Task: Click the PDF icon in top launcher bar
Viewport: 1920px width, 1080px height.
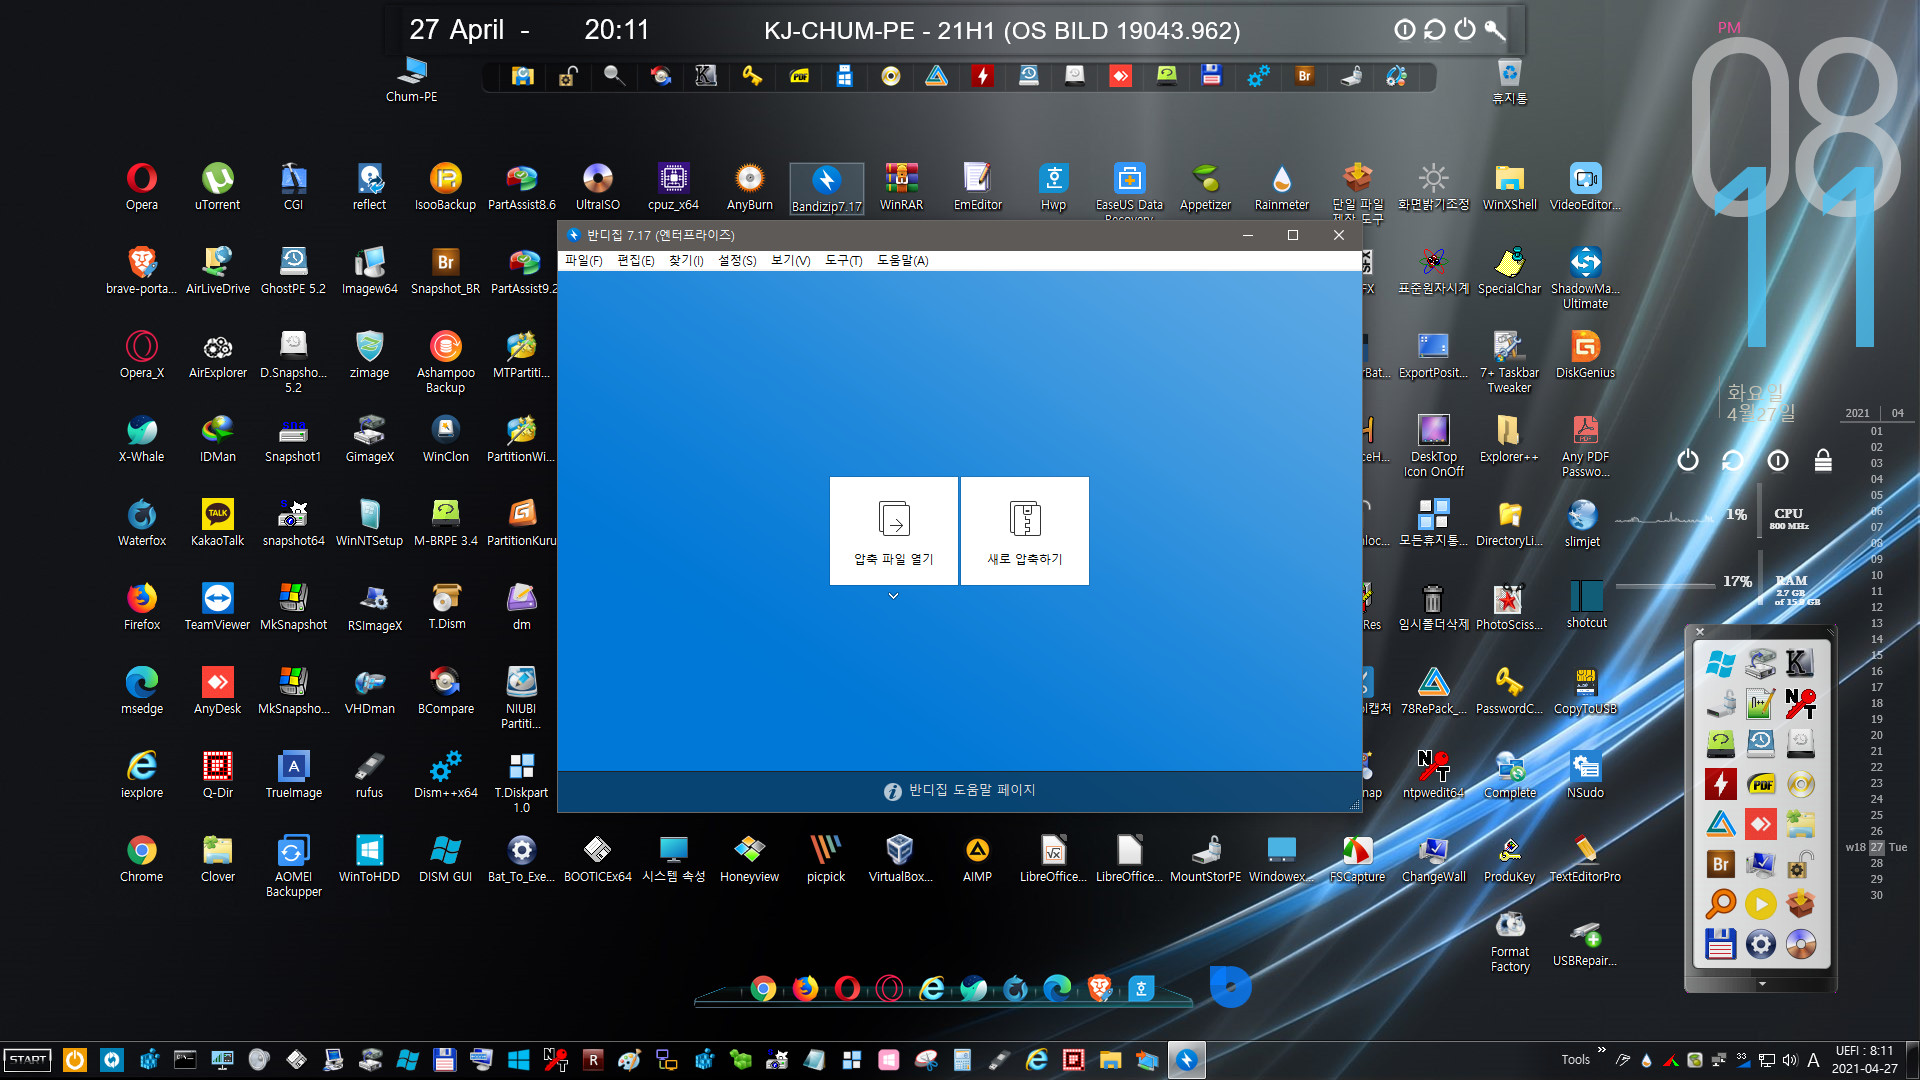Action: point(799,76)
